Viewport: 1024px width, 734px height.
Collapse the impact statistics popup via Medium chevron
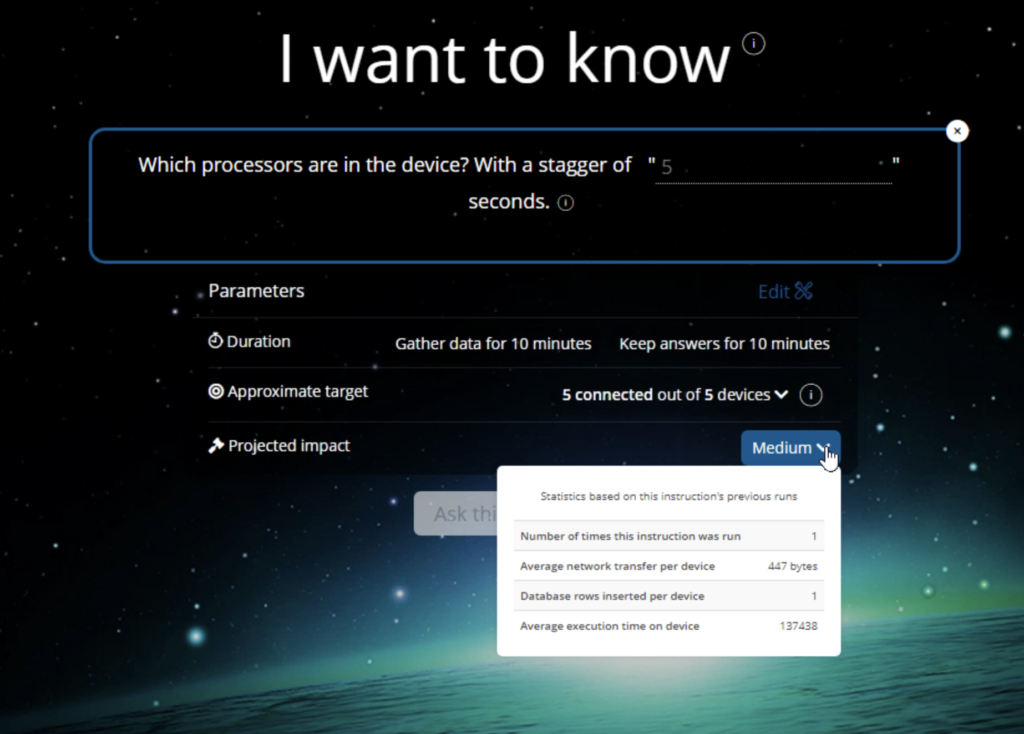pyautogui.click(x=822, y=448)
